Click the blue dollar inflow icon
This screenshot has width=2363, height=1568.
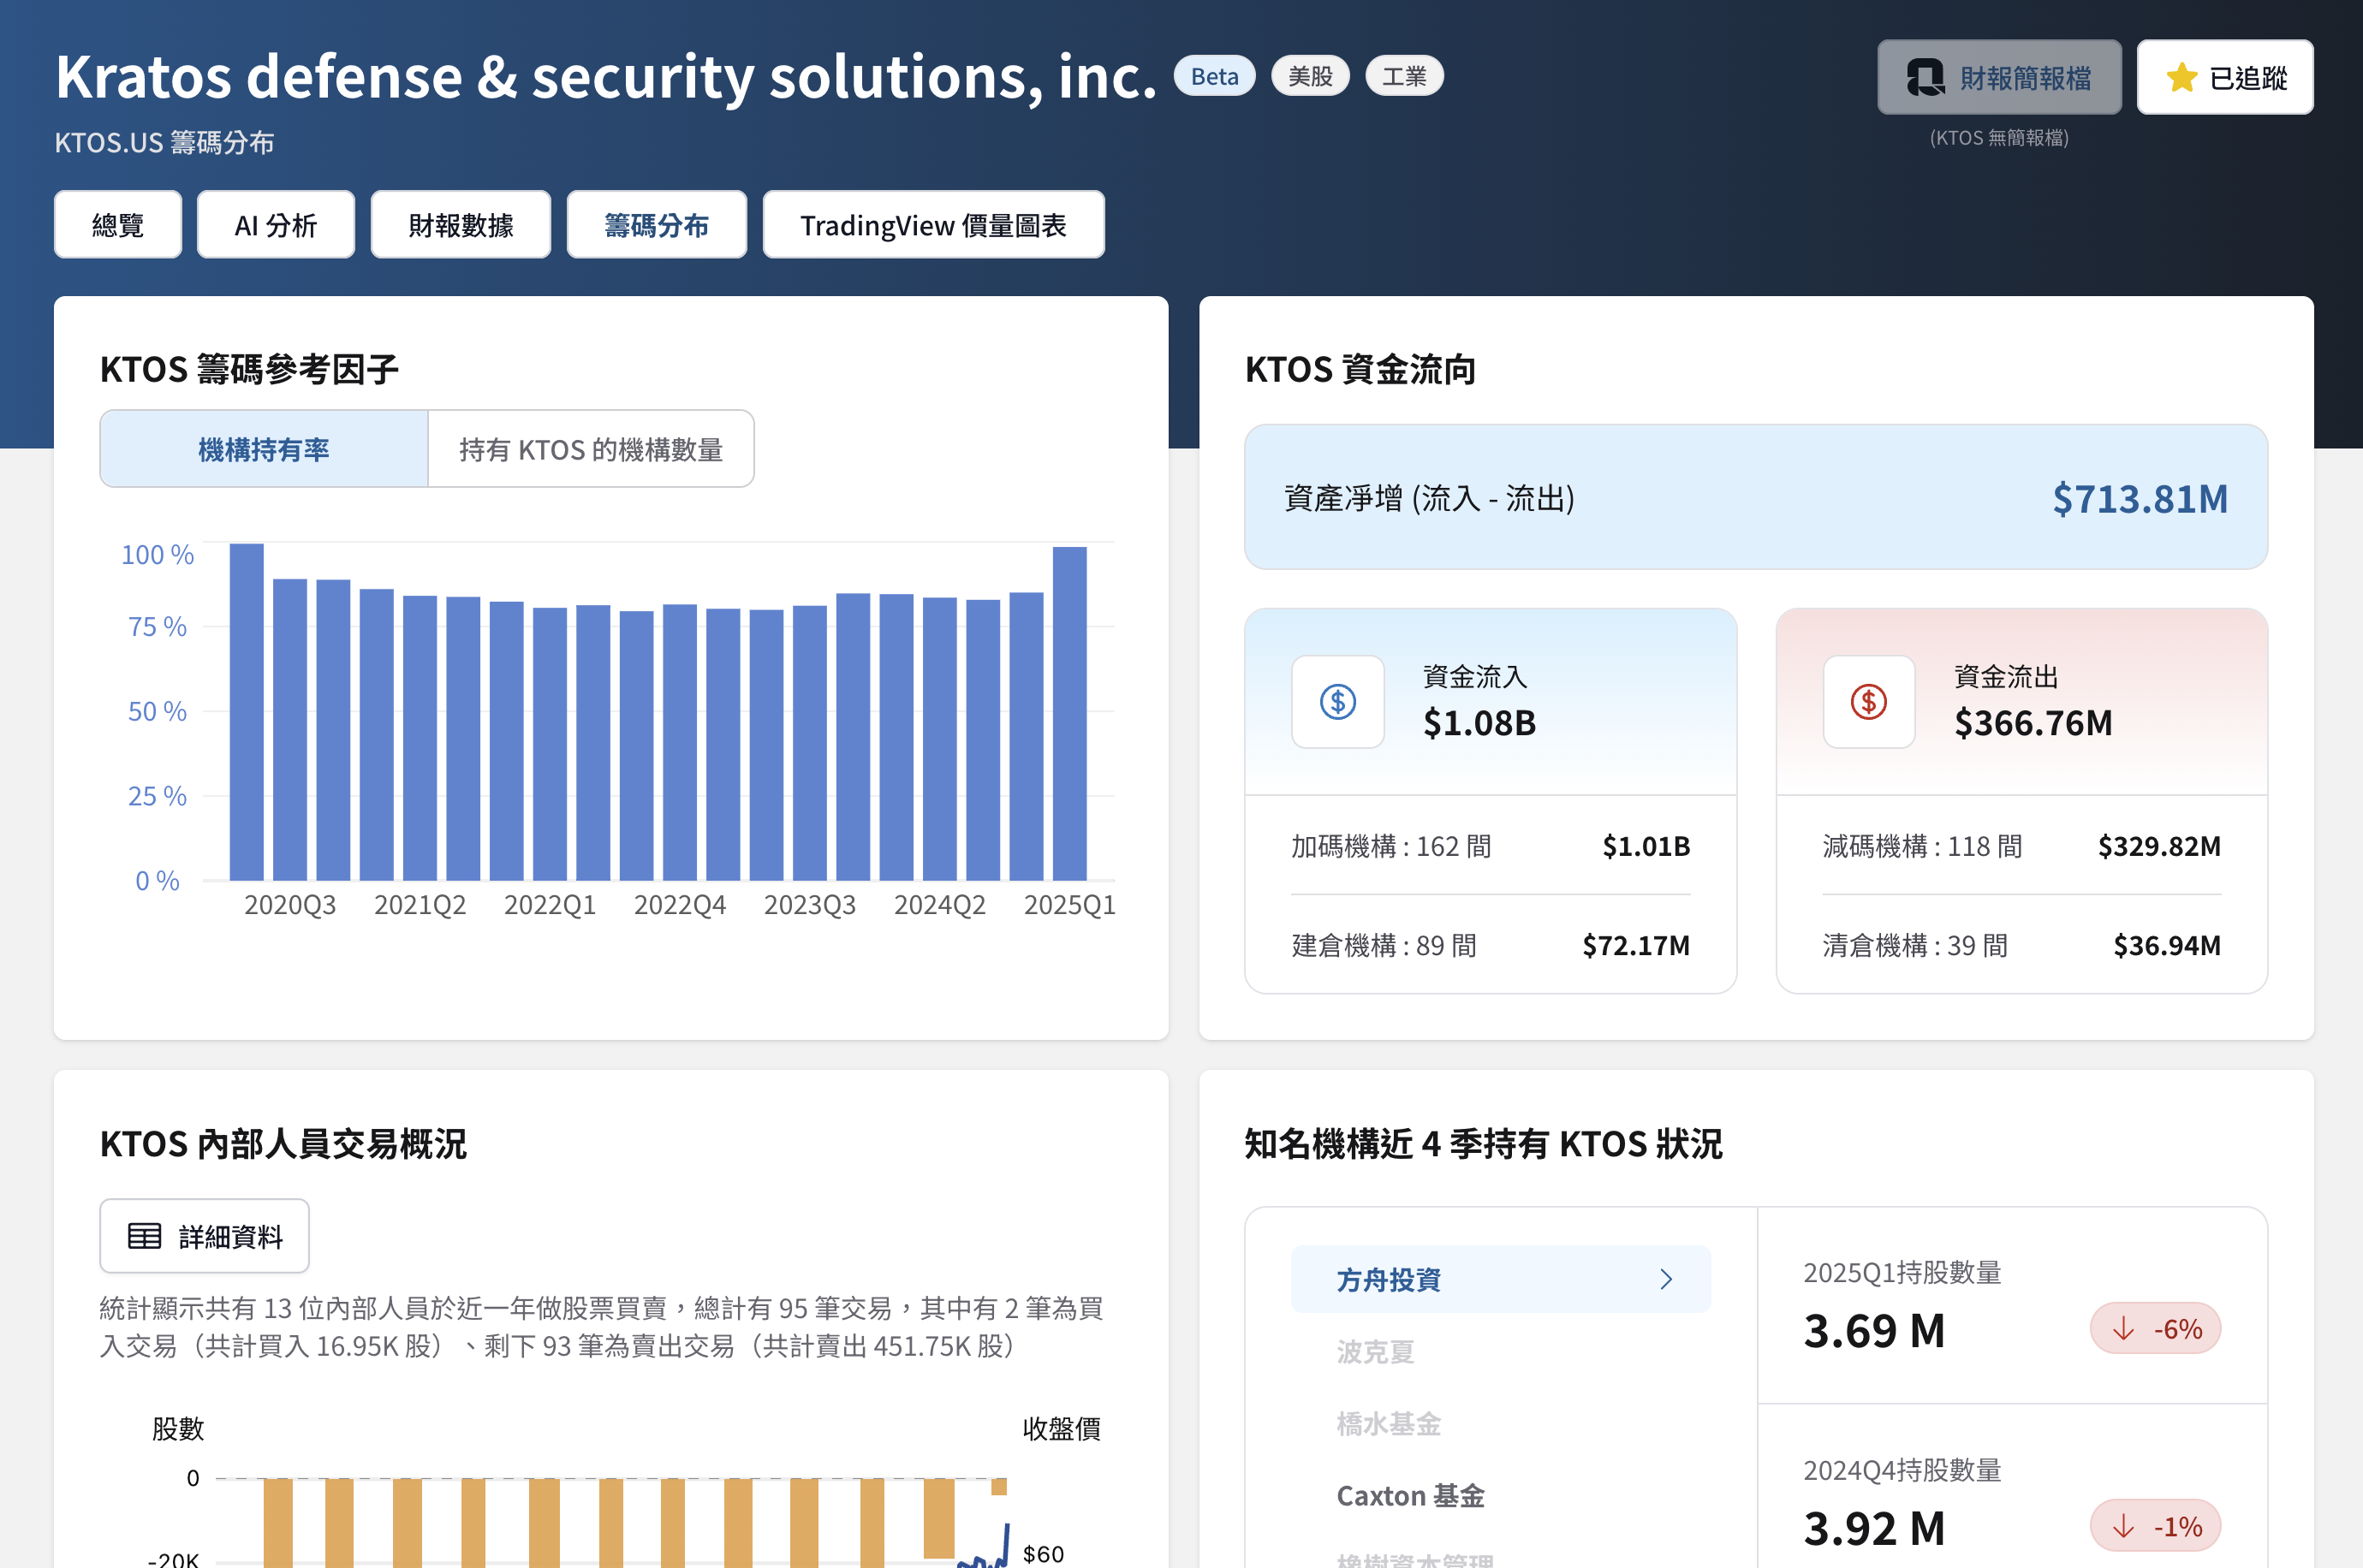1337,701
